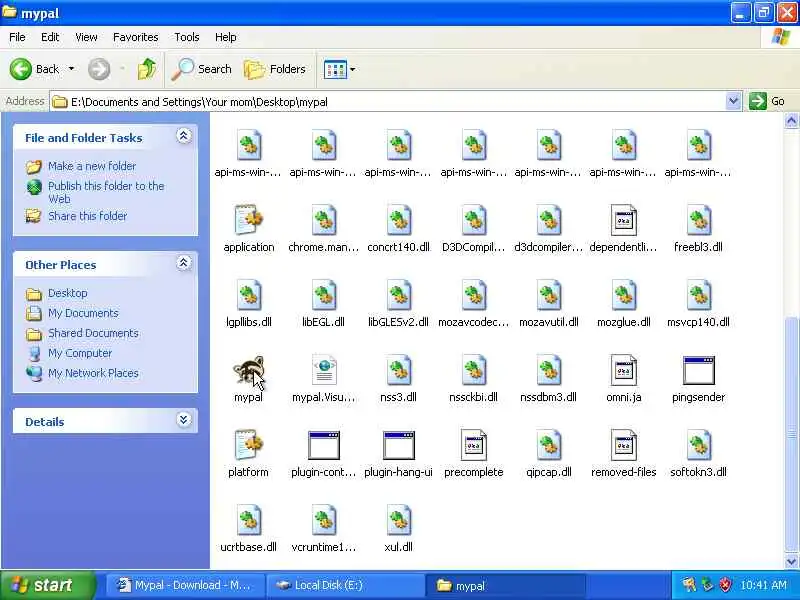Select the omni.ja file icon

point(623,370)
